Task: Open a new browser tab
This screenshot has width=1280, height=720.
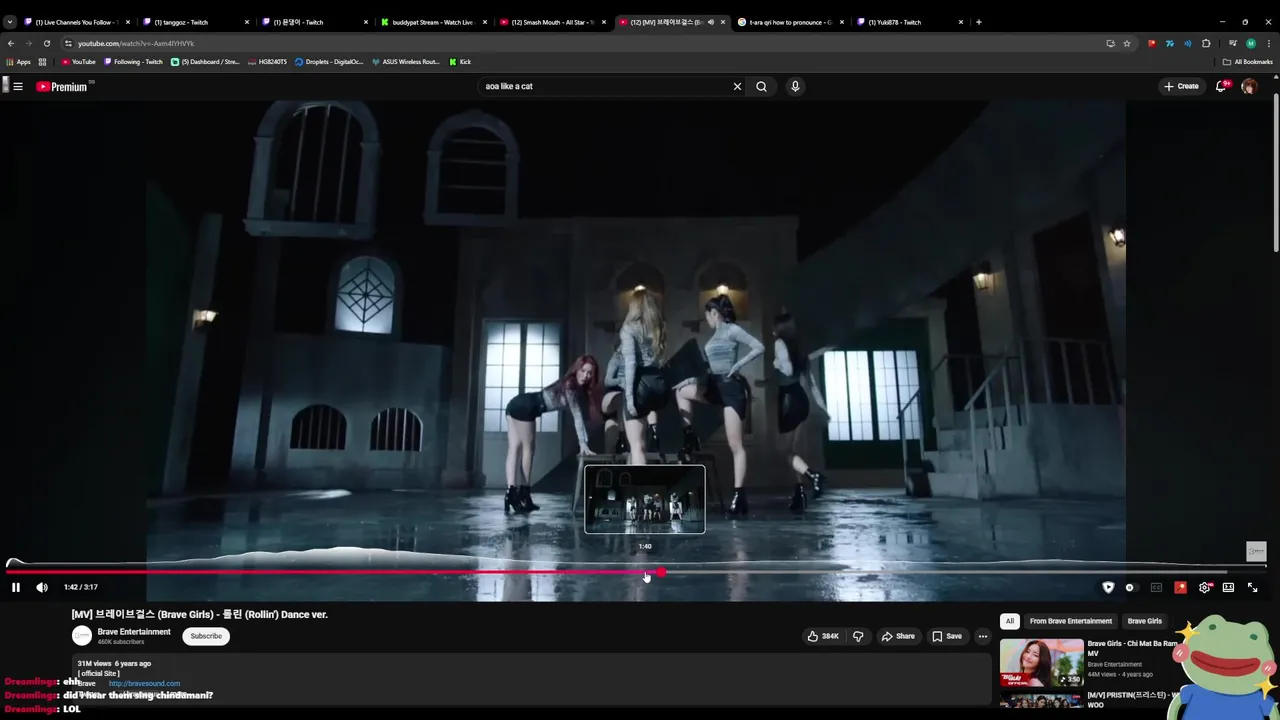Action: (x=978, y=22)
